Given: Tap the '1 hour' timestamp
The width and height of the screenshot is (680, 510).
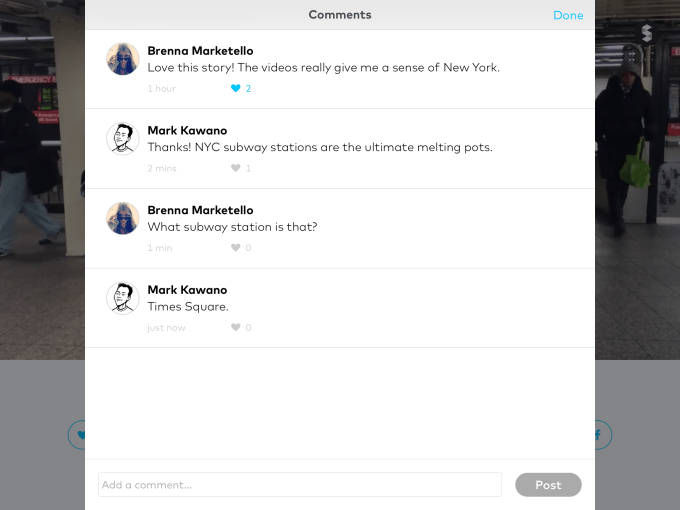Looking at the screenshot, I should [x=162, y=88].
